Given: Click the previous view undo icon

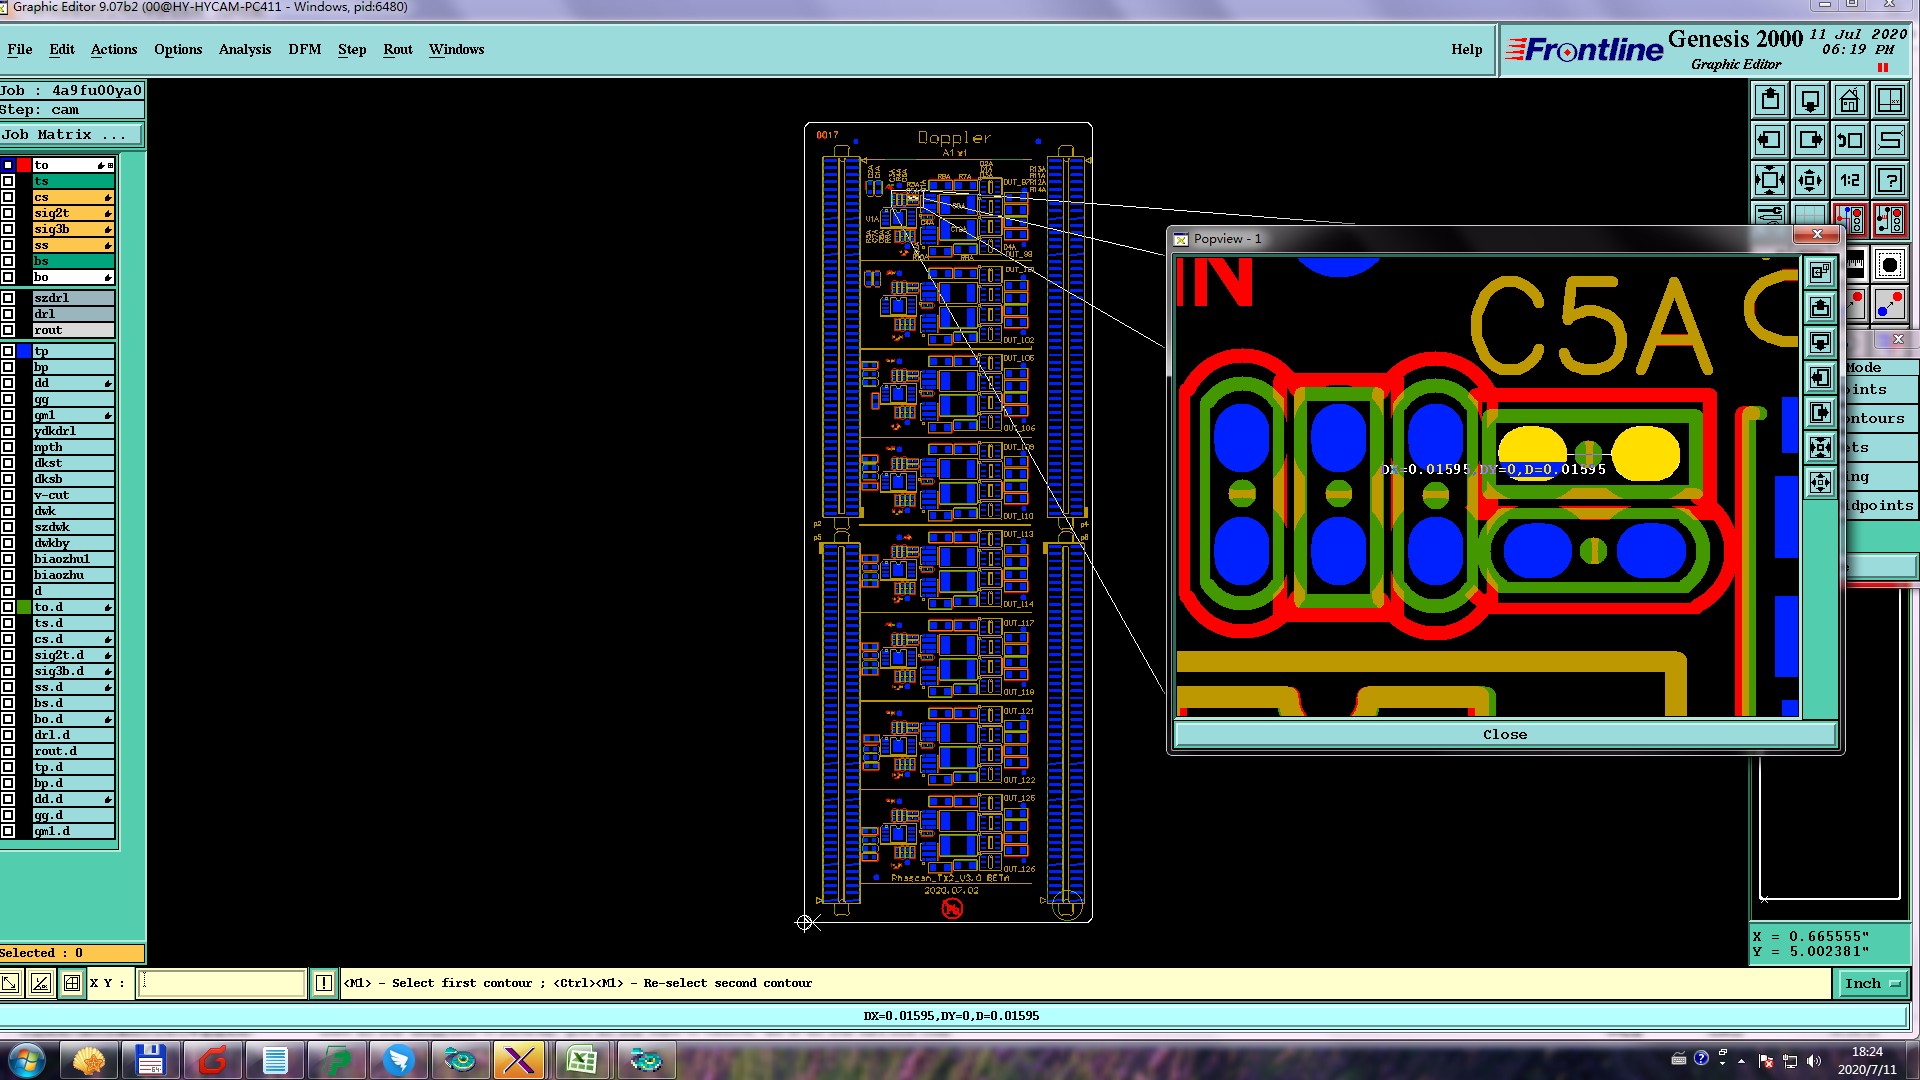Looking at the screenshot, I should (x=1850, y=140).
